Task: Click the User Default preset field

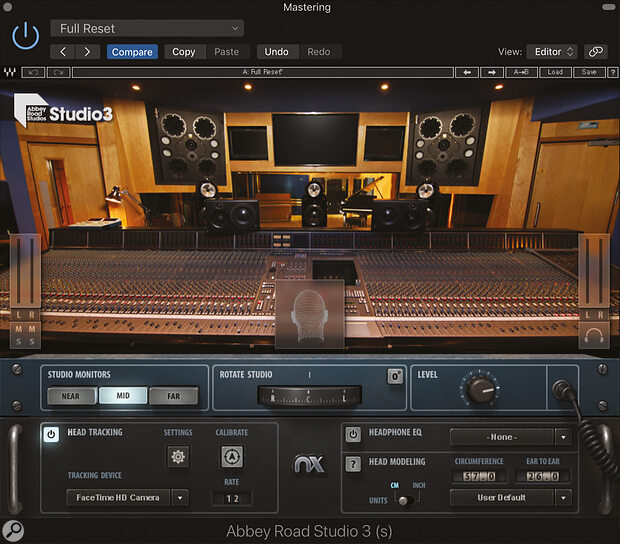Action: (x=501, y=498)
